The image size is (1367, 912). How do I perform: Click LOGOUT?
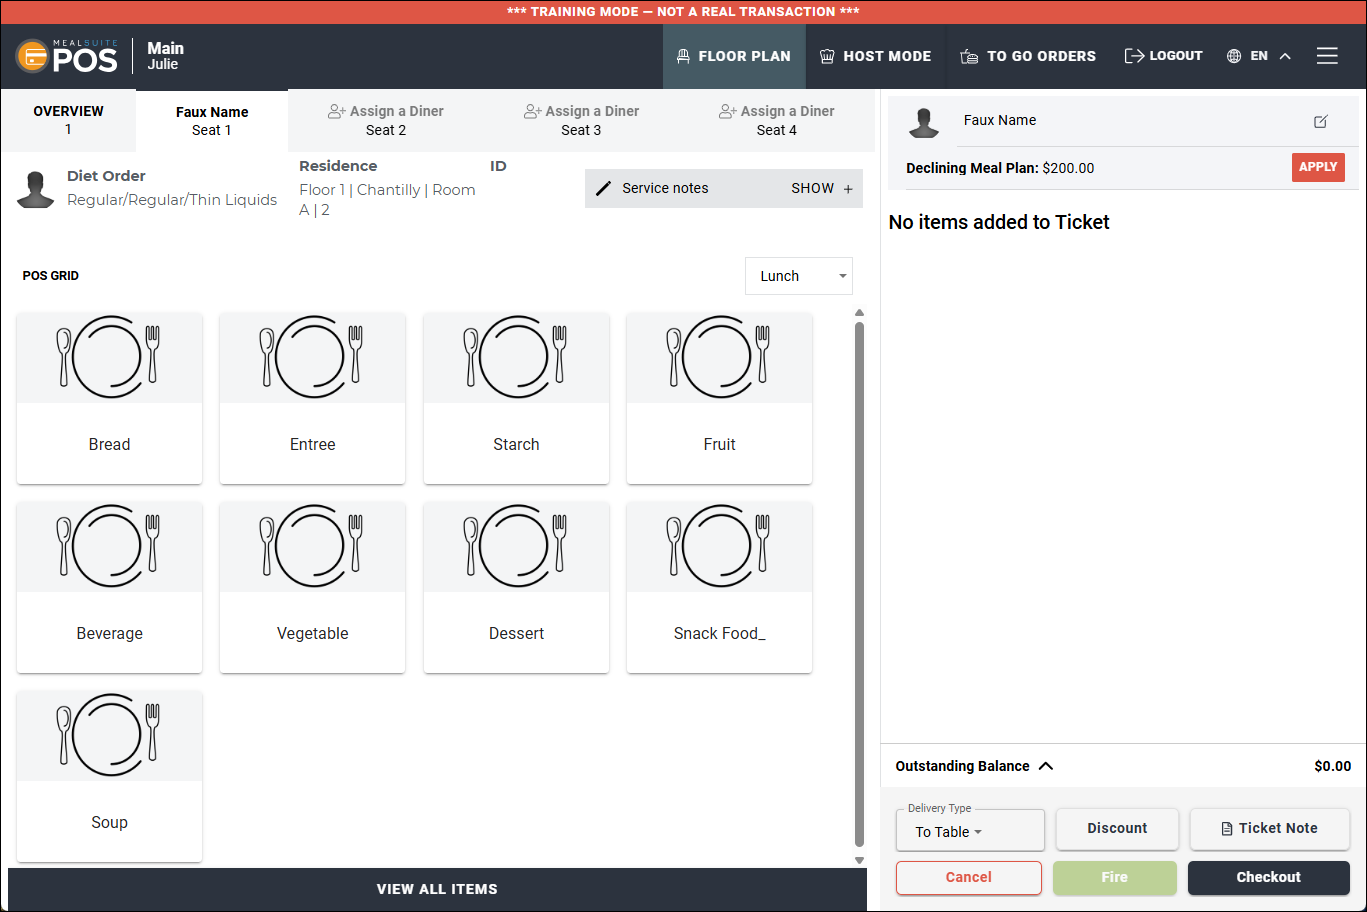coord(1163,56)
